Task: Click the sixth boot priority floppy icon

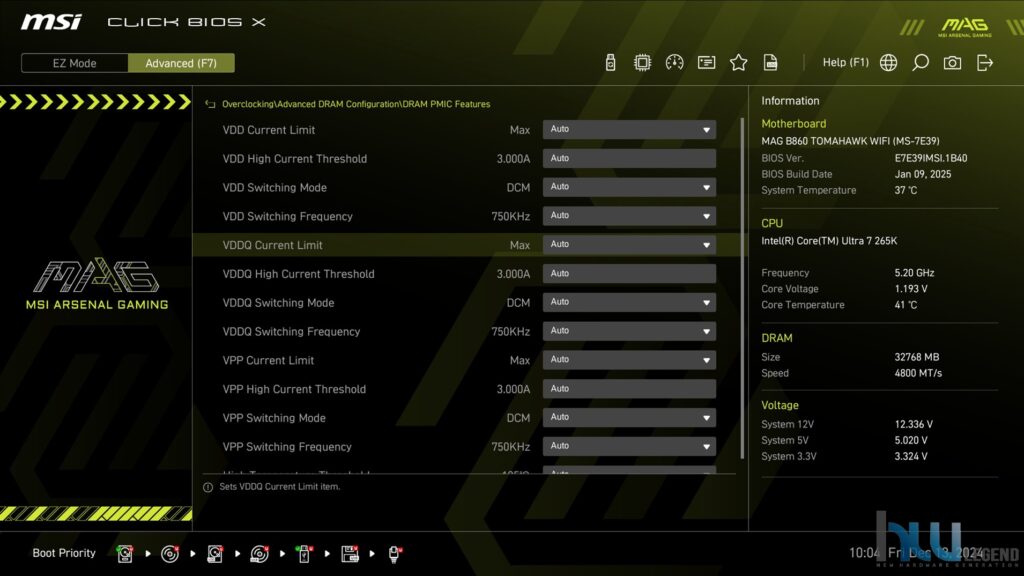Action: pos(349,554)
